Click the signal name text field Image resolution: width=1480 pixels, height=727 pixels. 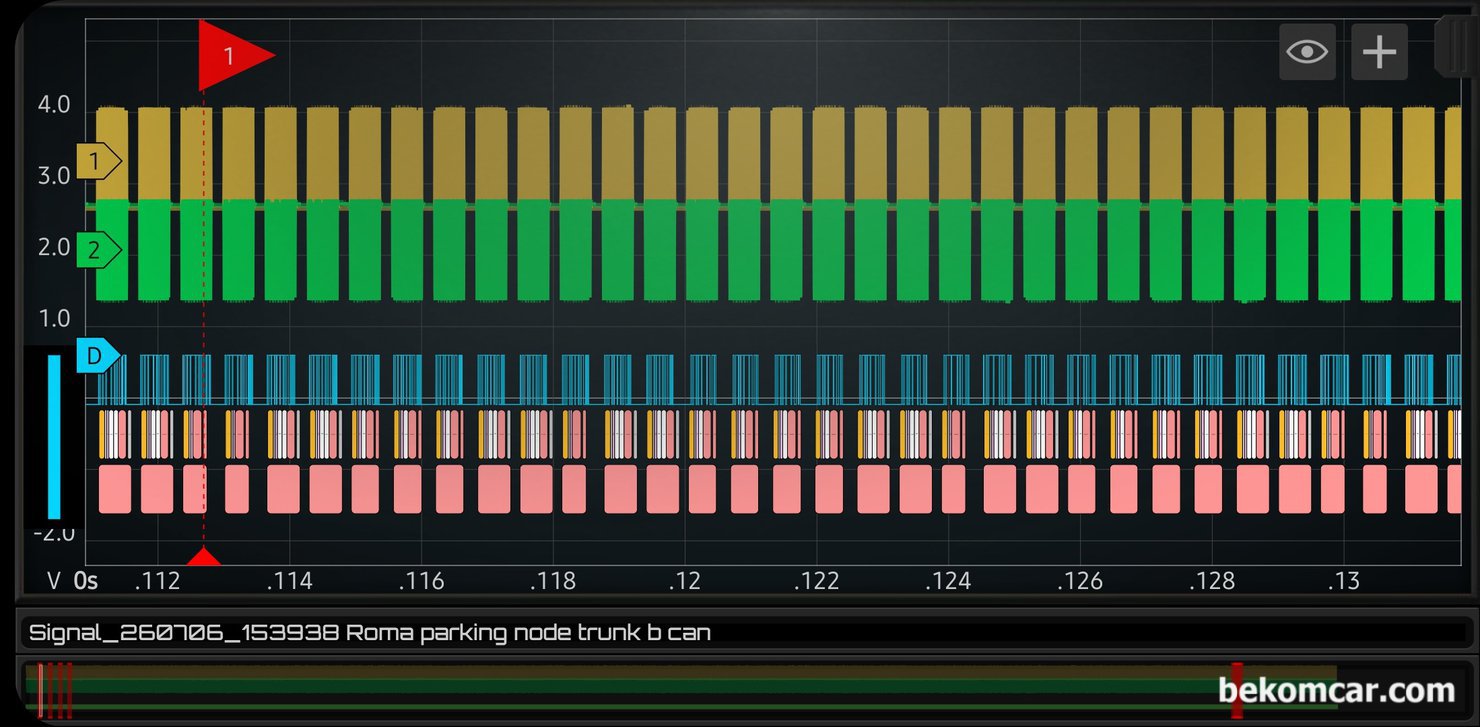[741, 632]
